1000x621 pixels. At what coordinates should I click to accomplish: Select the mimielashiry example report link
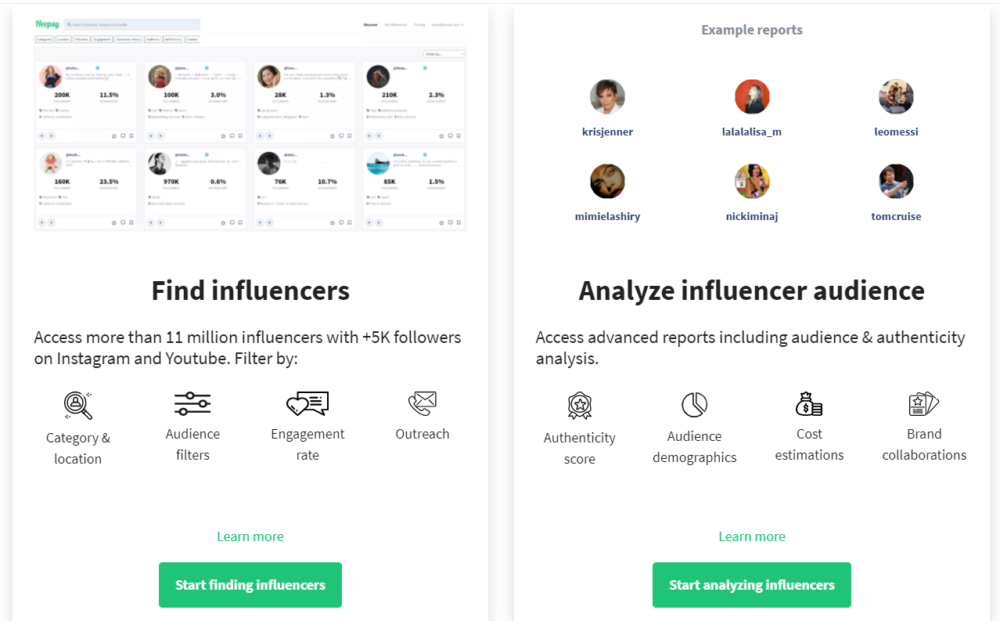click(x=607, y=216)
